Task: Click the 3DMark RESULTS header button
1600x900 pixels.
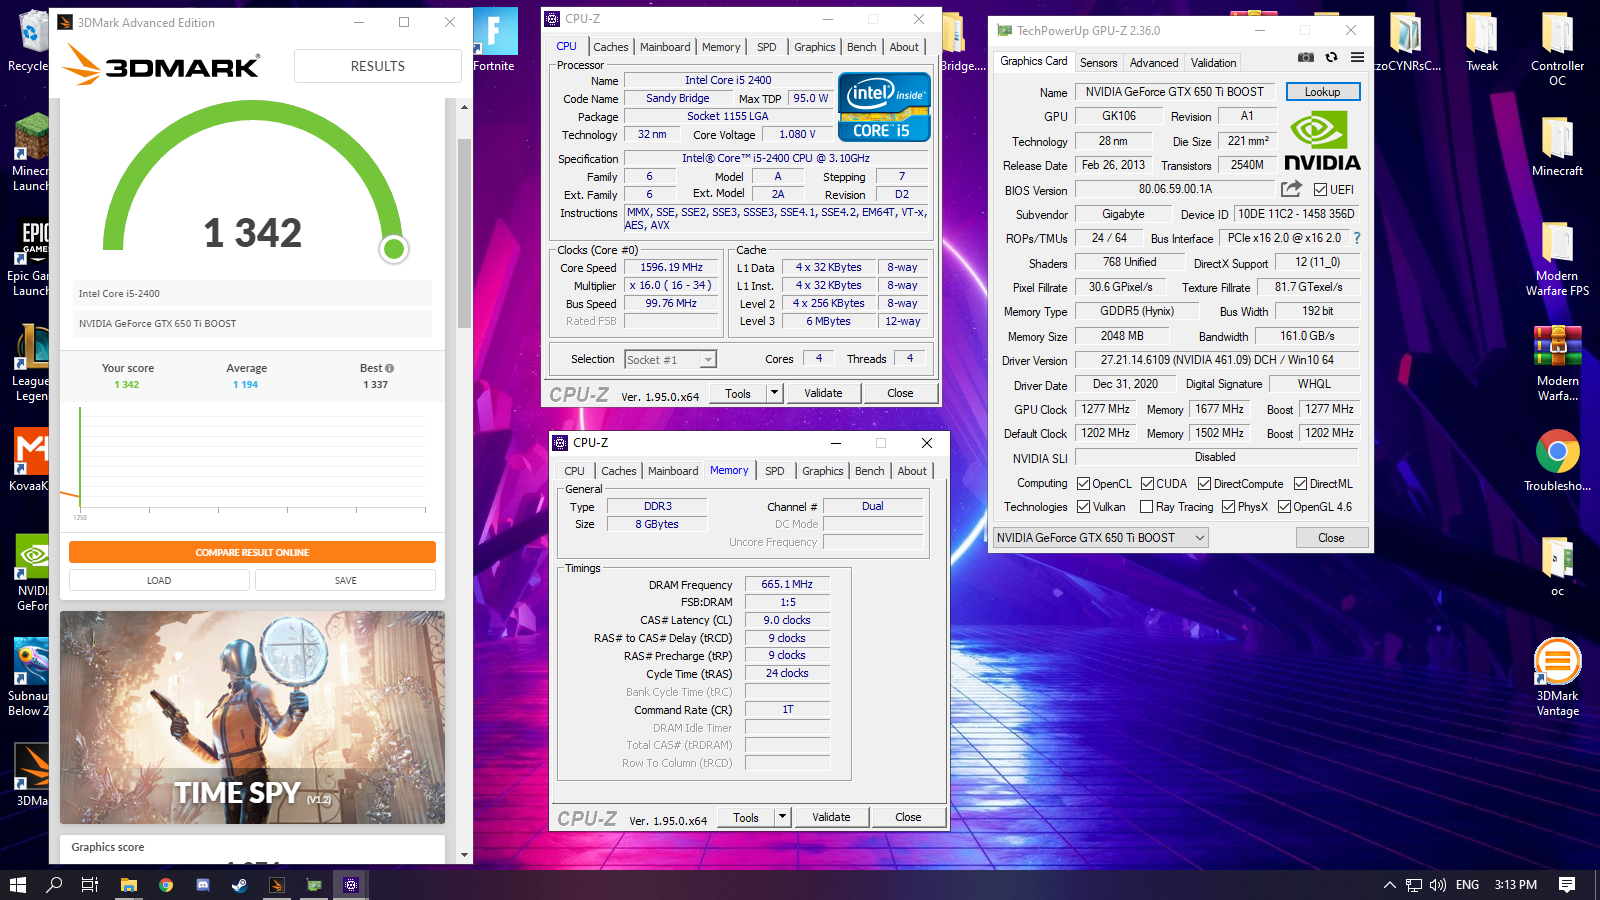Action: click(377, 66)
